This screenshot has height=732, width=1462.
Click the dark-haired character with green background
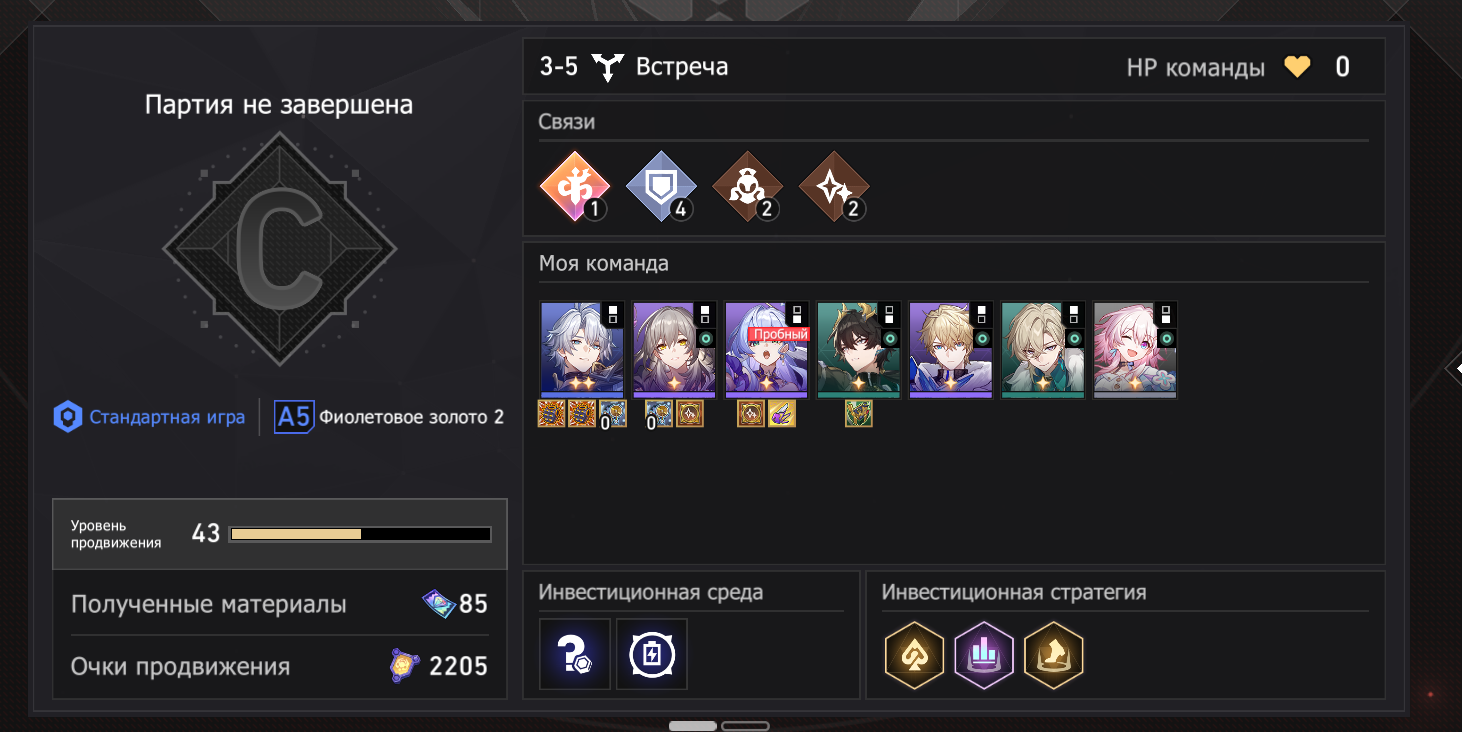coord(859,350)
